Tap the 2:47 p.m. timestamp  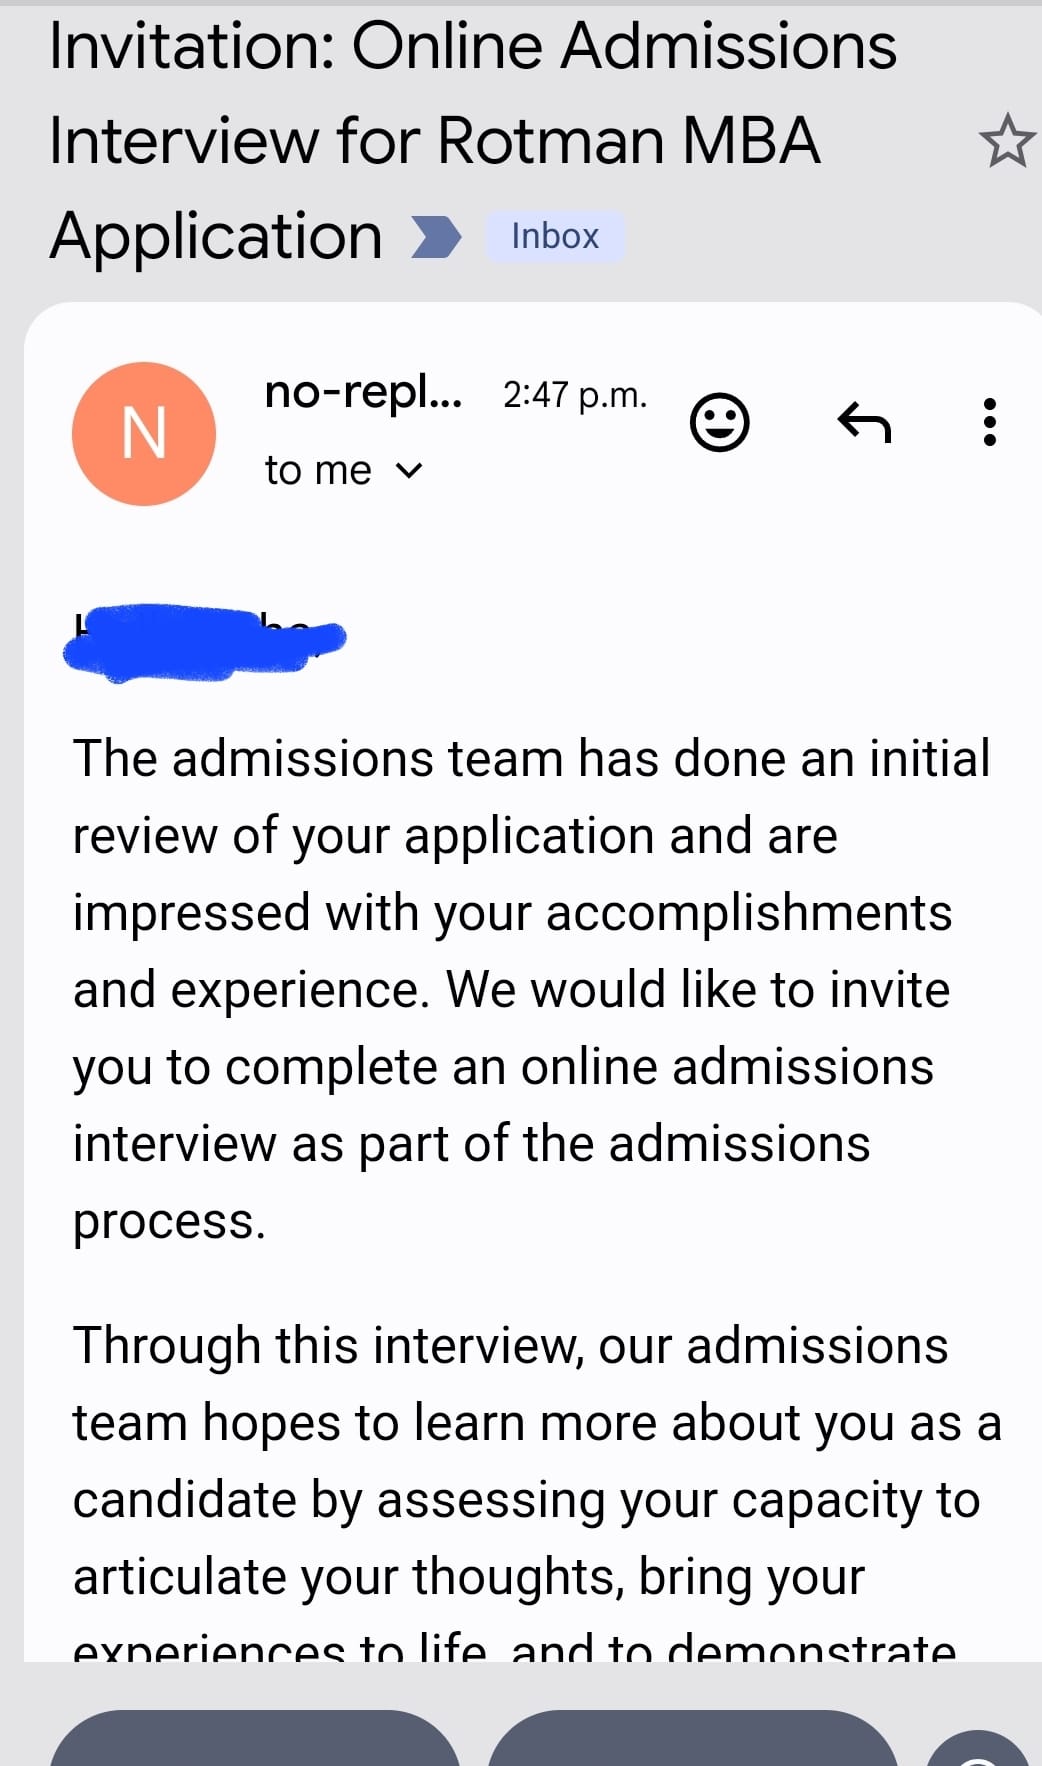tap(575, 395)
